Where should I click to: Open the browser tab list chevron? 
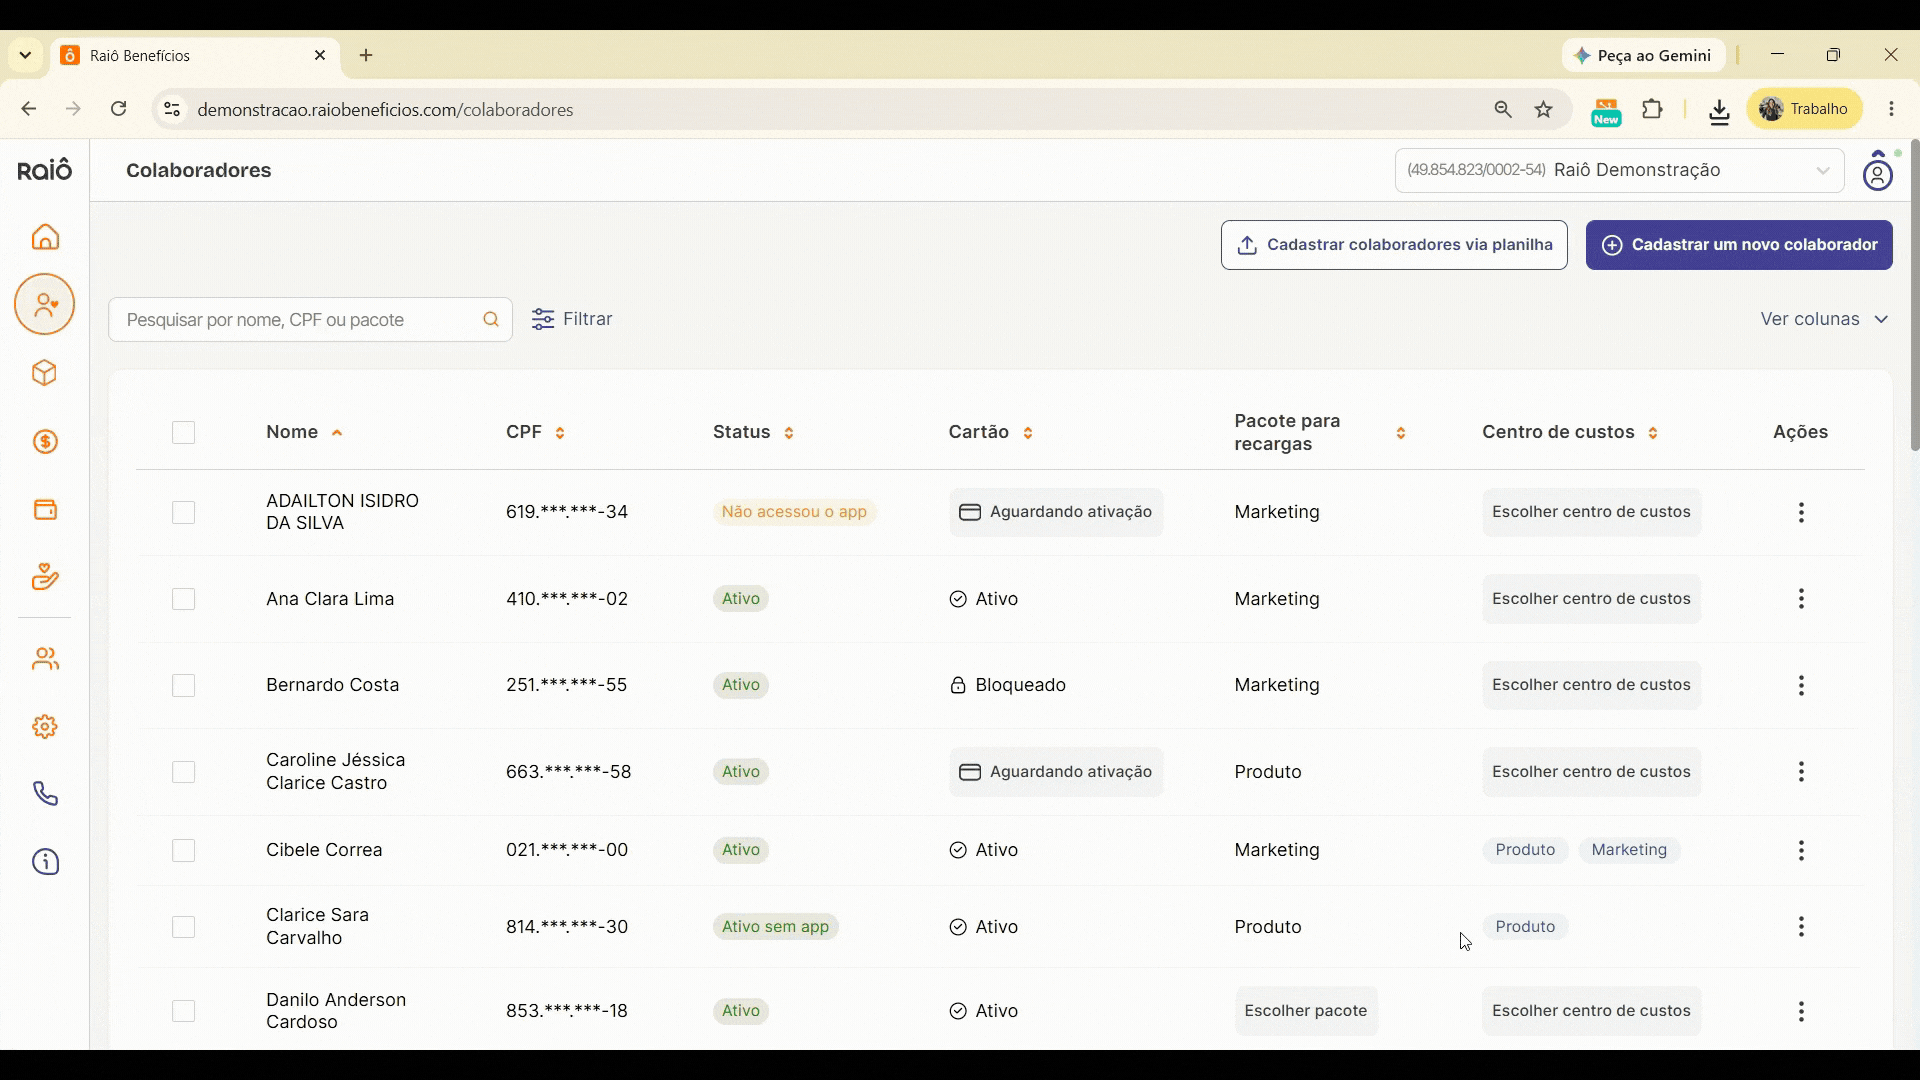(x=25, y=56)
